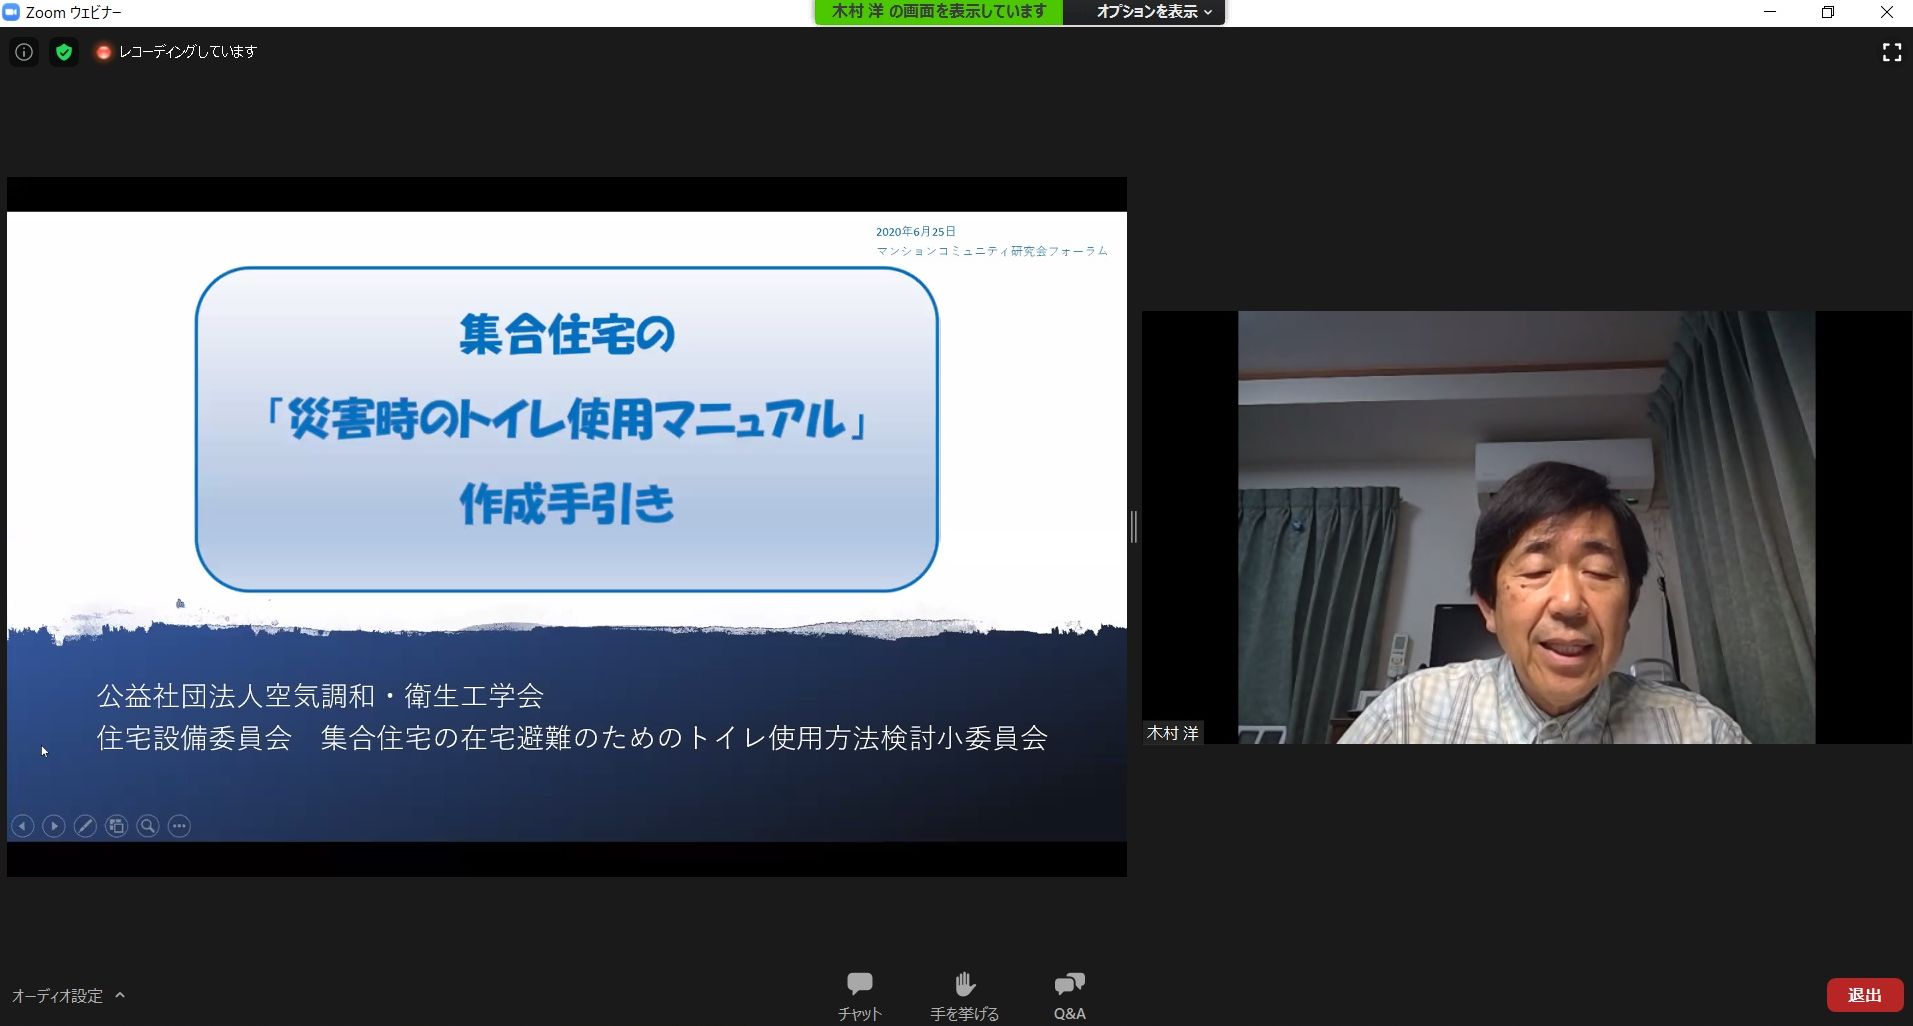Click the slideshow zoom magnifier icon
The width and height of the screenshot is (1913, 1026).
tap(148, 826)
